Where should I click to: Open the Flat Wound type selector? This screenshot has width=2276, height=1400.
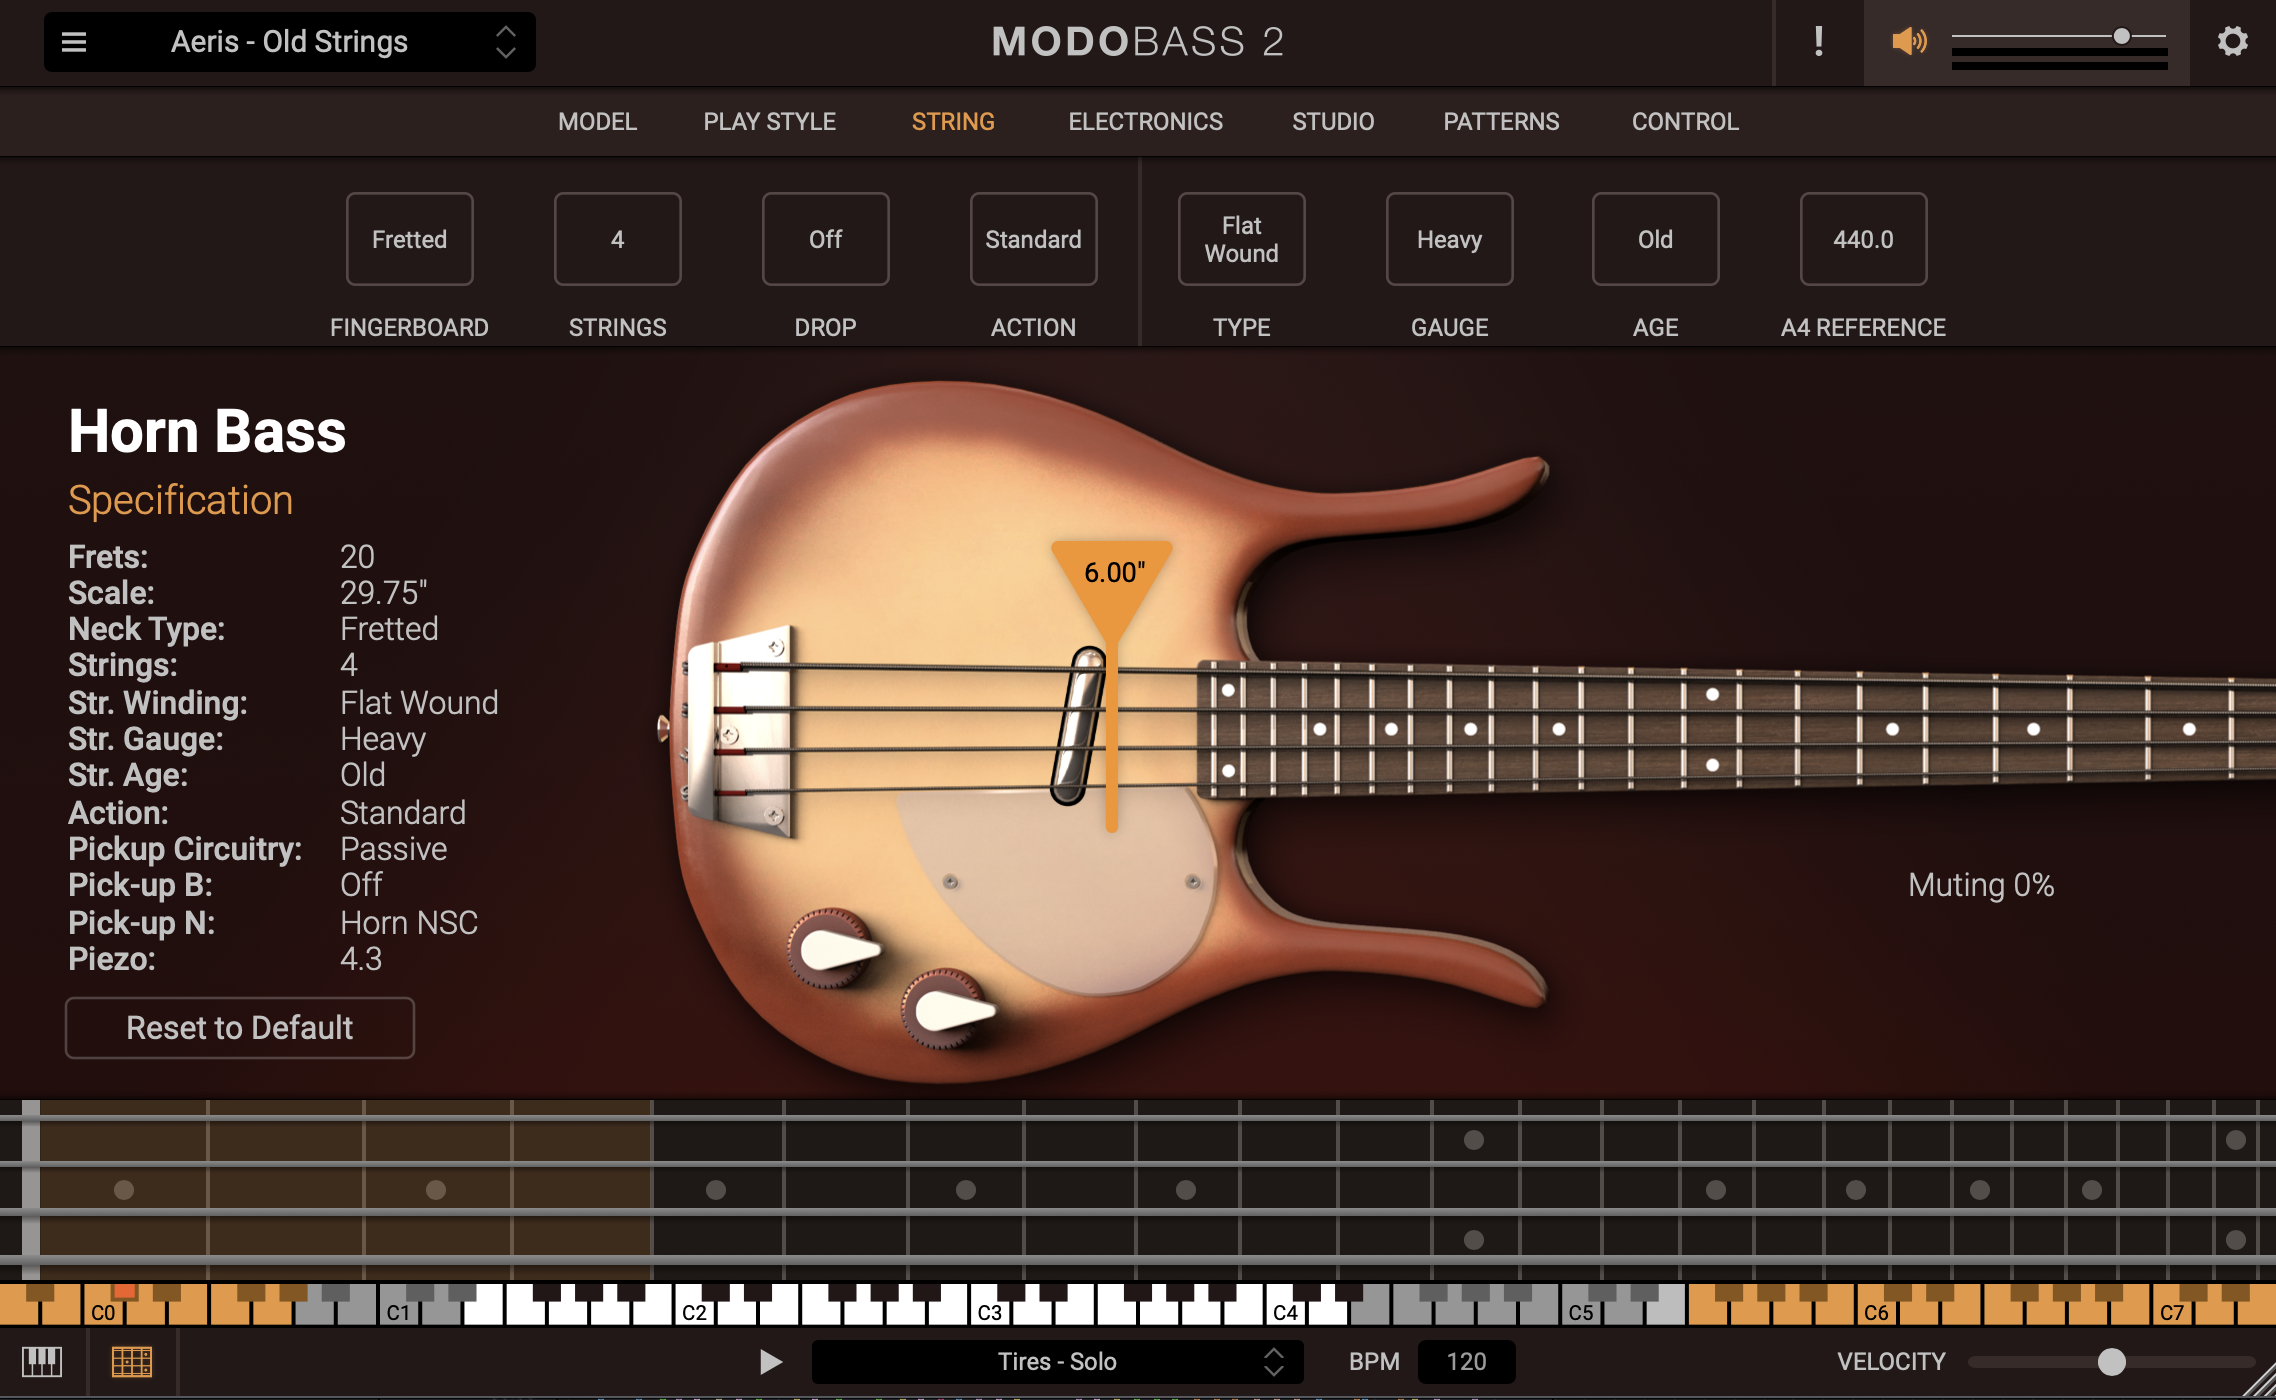coord(1241,240)
